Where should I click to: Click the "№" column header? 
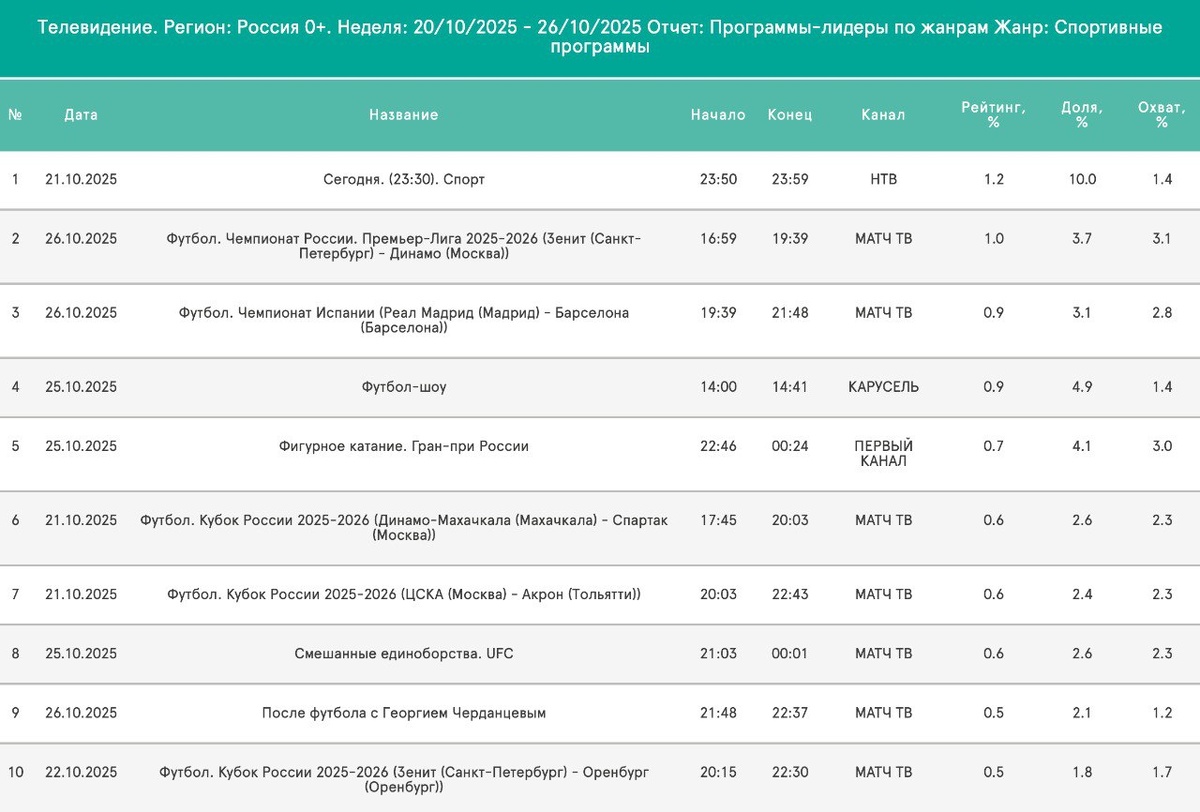[x=15, y=115]
